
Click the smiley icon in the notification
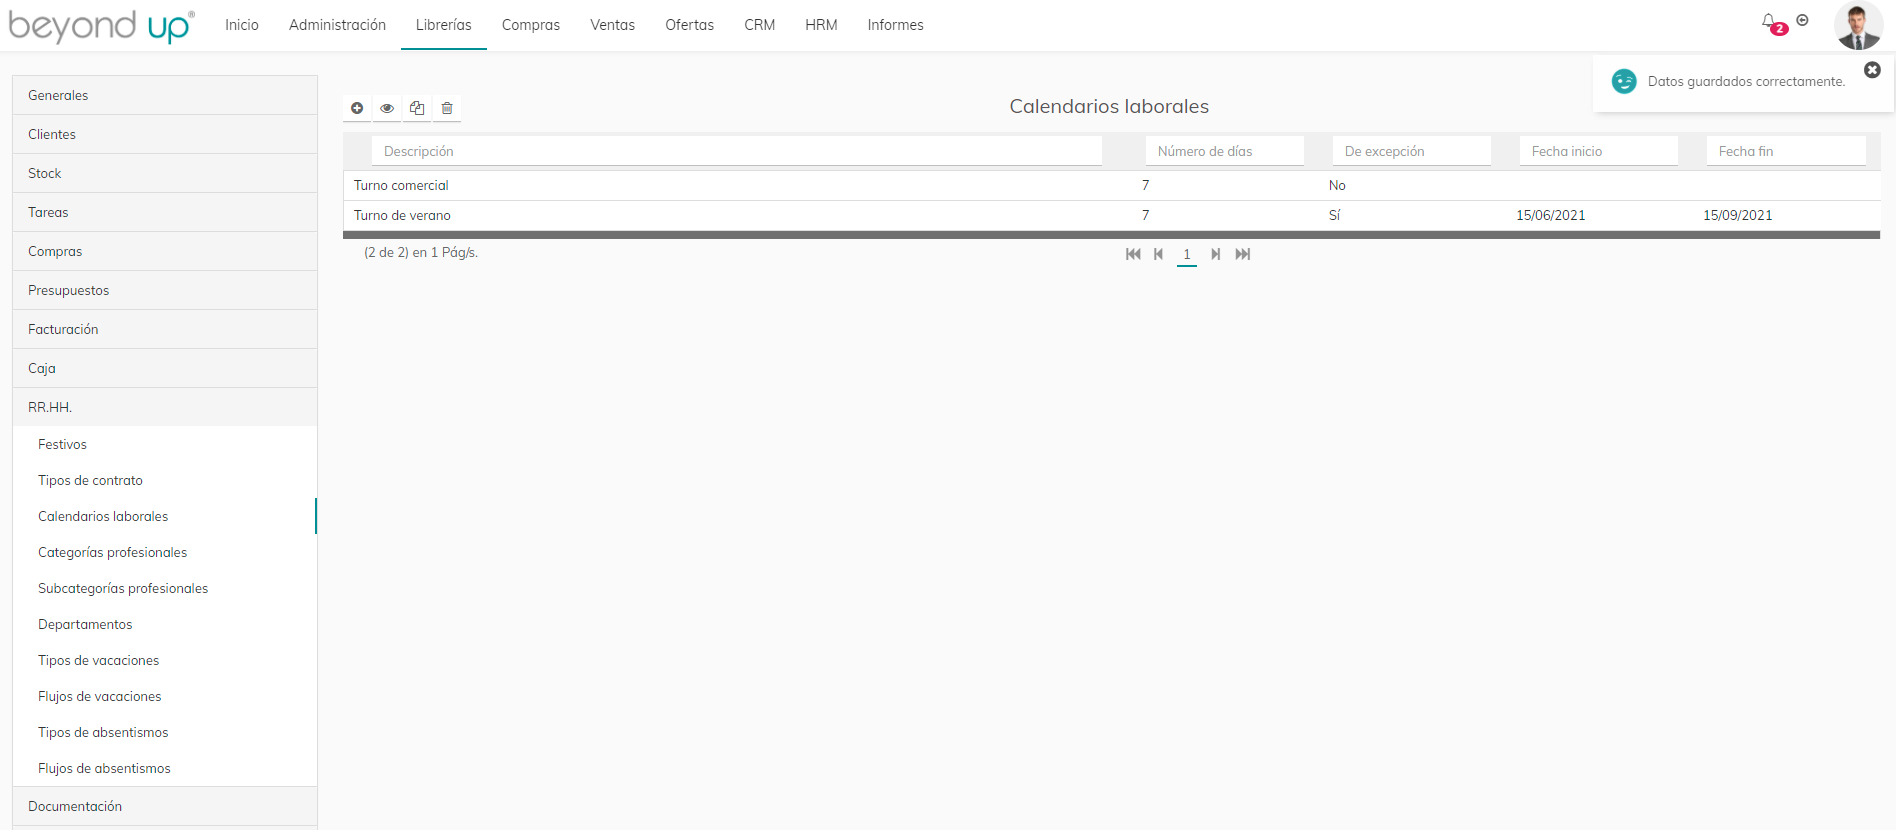1624,81
